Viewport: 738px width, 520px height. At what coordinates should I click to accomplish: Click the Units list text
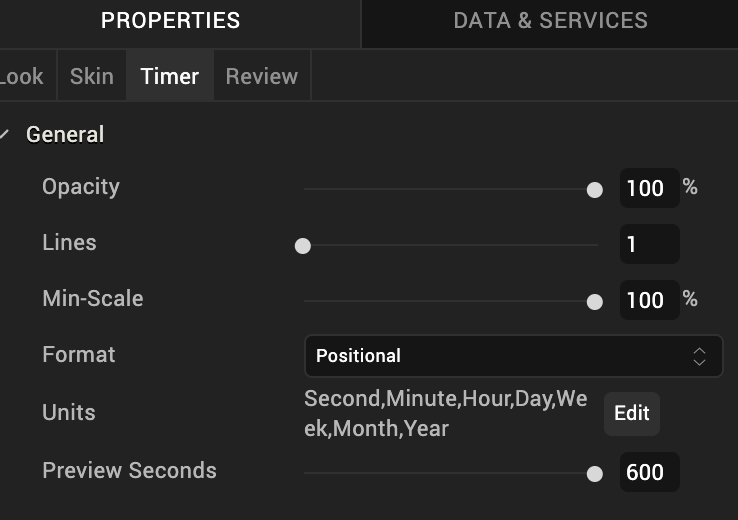(445, 413)
